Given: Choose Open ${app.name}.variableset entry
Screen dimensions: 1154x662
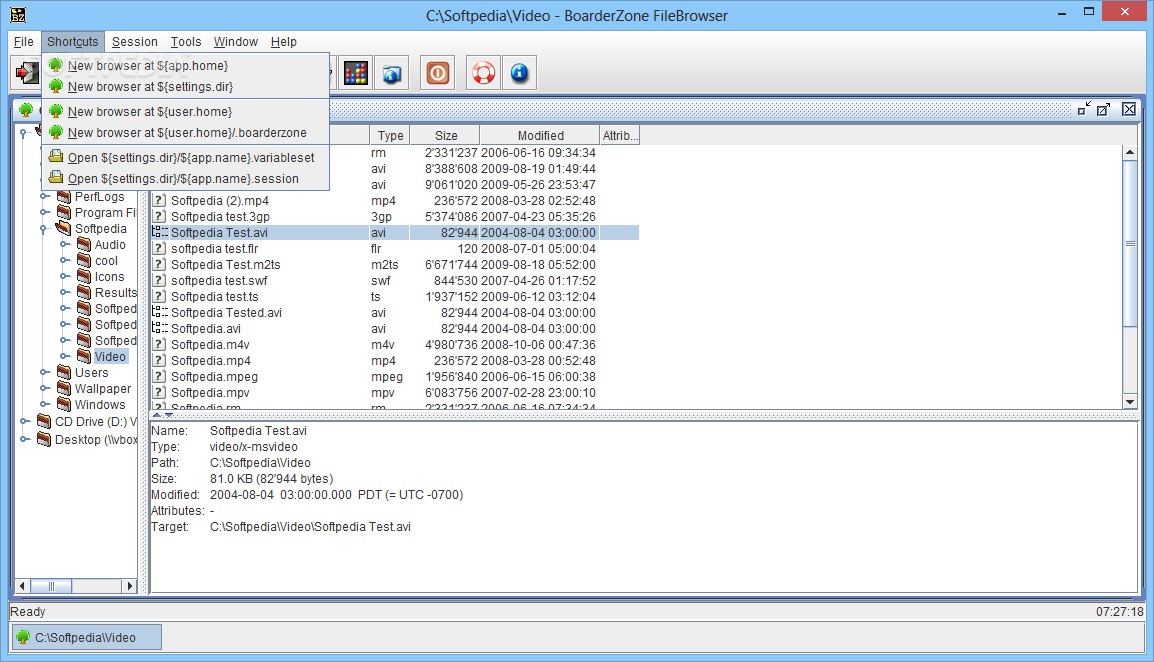Looking at the screenshot, I should (185, 158).
